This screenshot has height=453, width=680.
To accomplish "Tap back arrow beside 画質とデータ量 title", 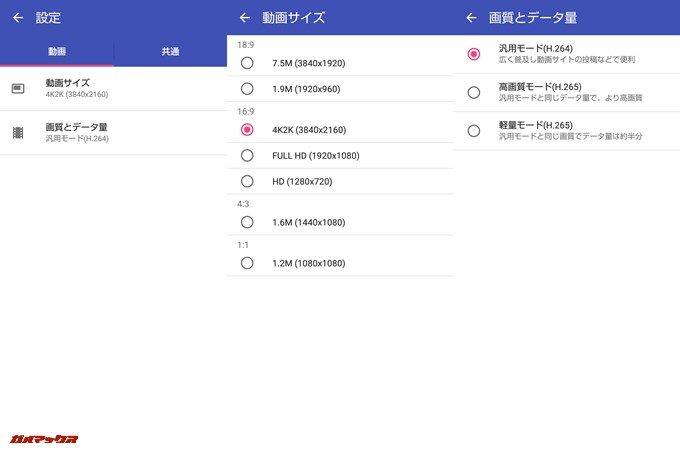I will coord(471,18).
